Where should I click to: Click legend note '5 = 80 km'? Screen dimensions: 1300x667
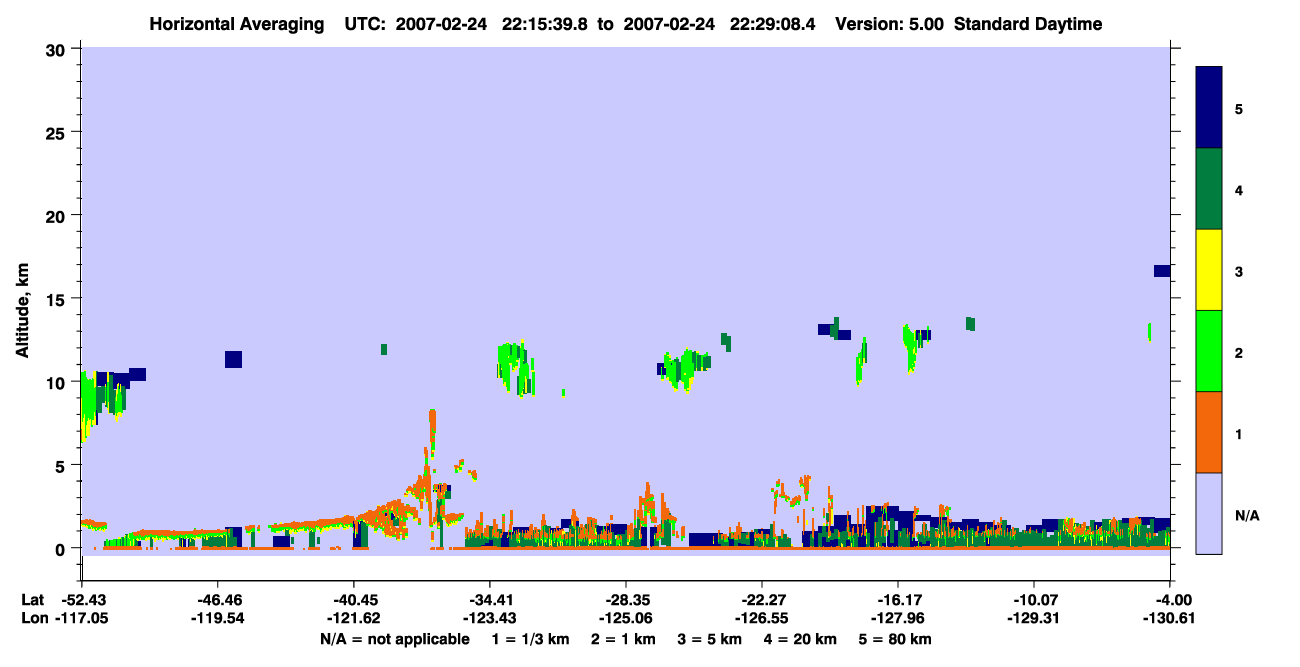tap(895, 639)
